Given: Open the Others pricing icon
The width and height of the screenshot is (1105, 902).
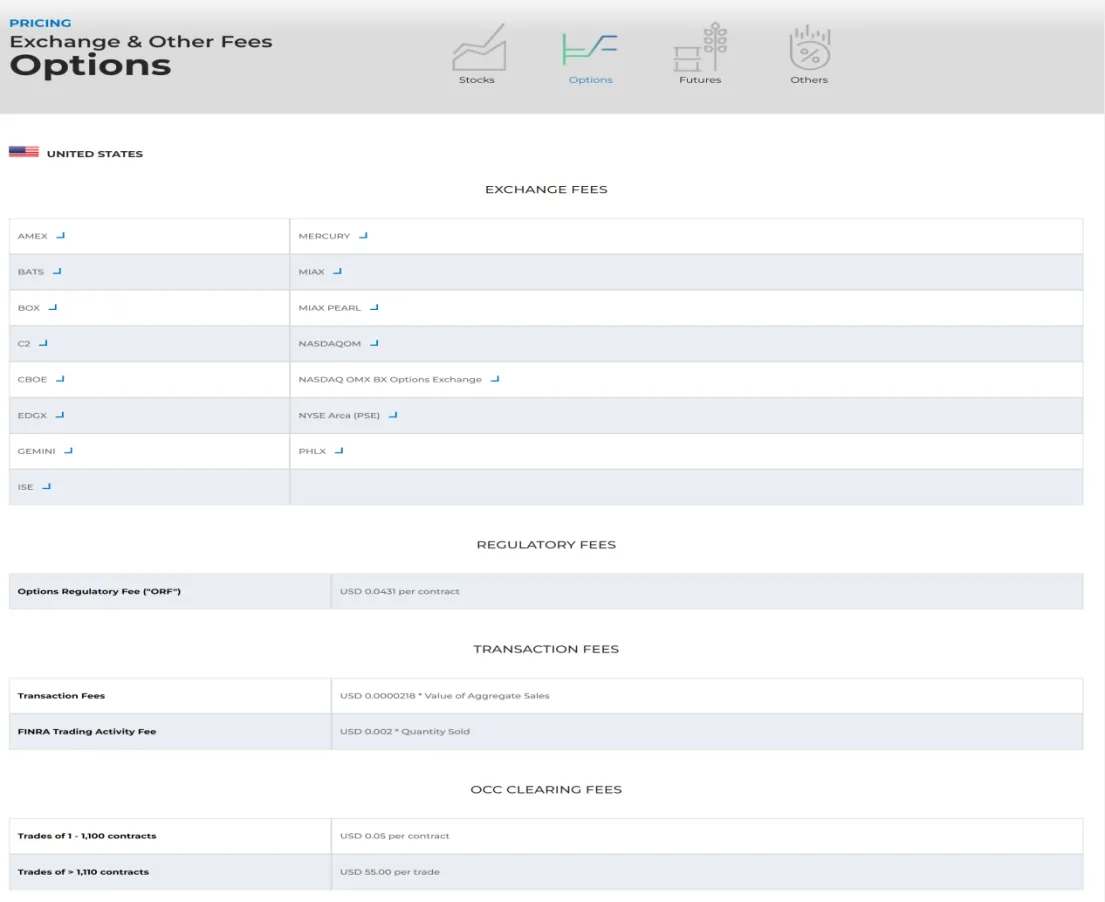Looking at the screenshot, I should click(810, 47).
